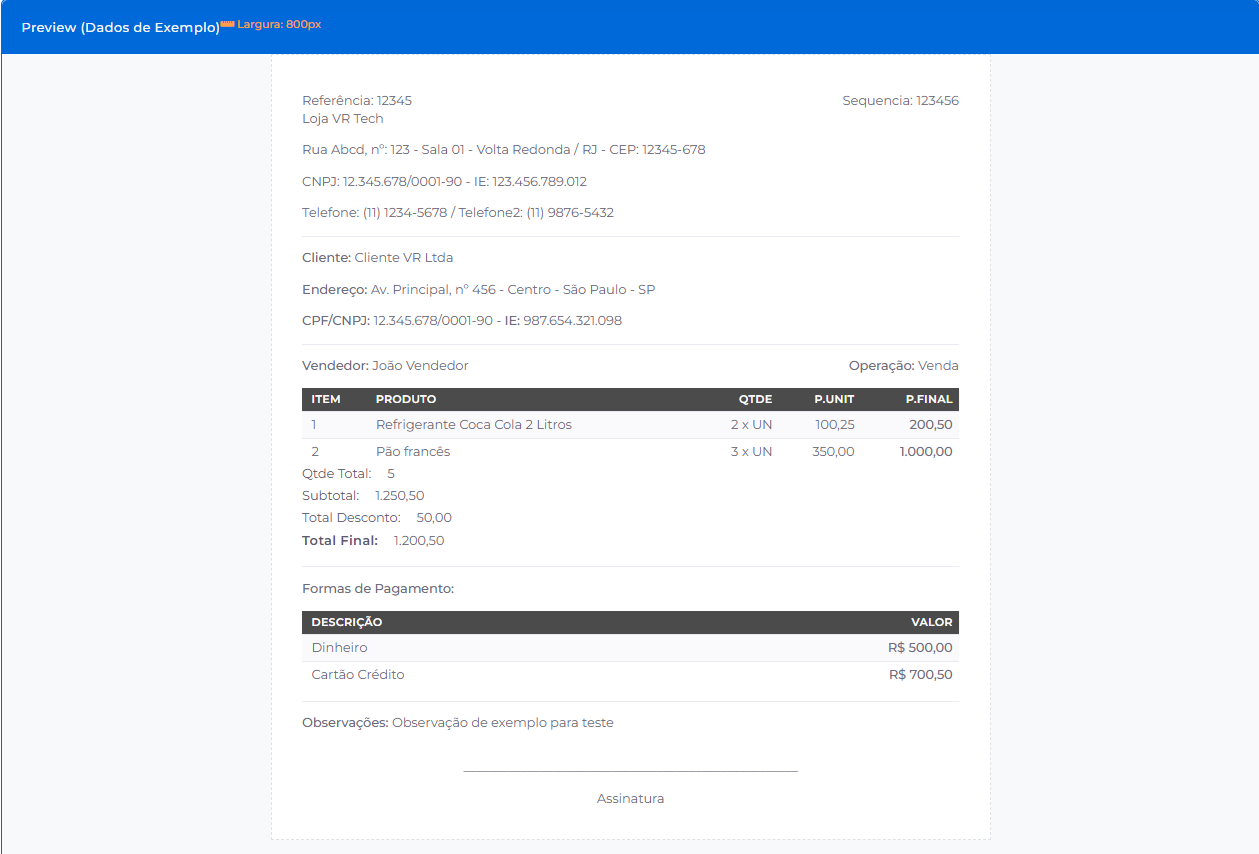The height and width of the screenshot is (854, 1259).
Task: Click the Sequencia: 123456 text
Action: (900, 101)
